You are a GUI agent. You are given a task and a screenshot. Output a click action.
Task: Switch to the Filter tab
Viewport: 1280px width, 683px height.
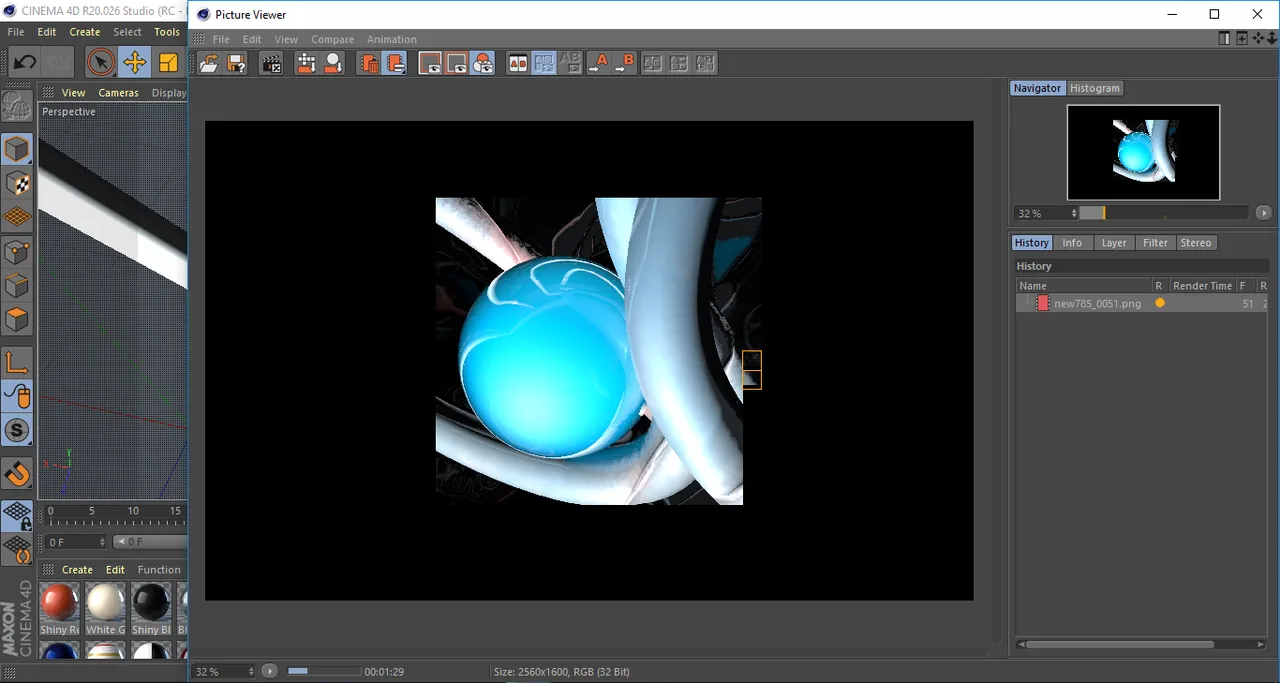[1155, 243]
